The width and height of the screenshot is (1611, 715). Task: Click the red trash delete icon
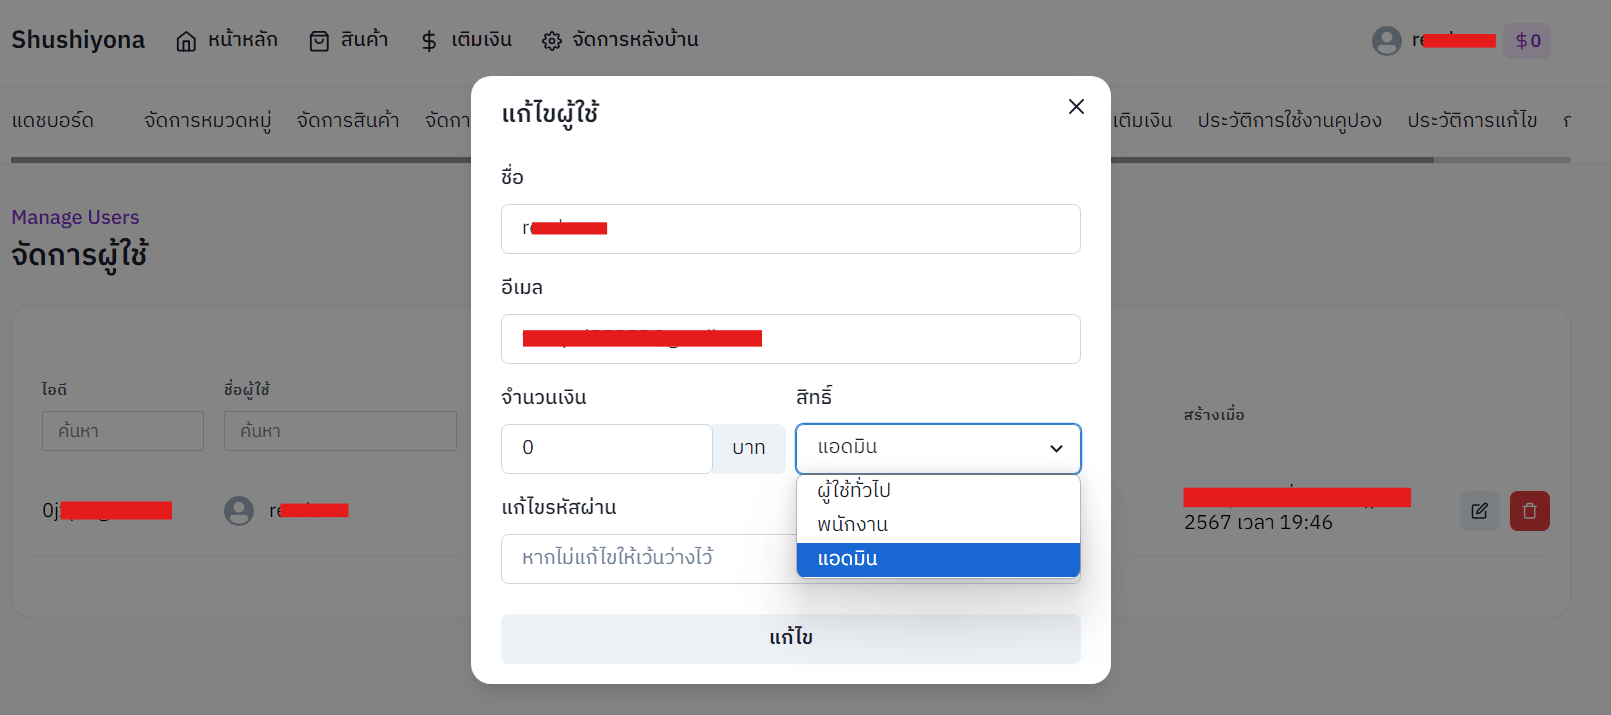[x=1529, y=511]
